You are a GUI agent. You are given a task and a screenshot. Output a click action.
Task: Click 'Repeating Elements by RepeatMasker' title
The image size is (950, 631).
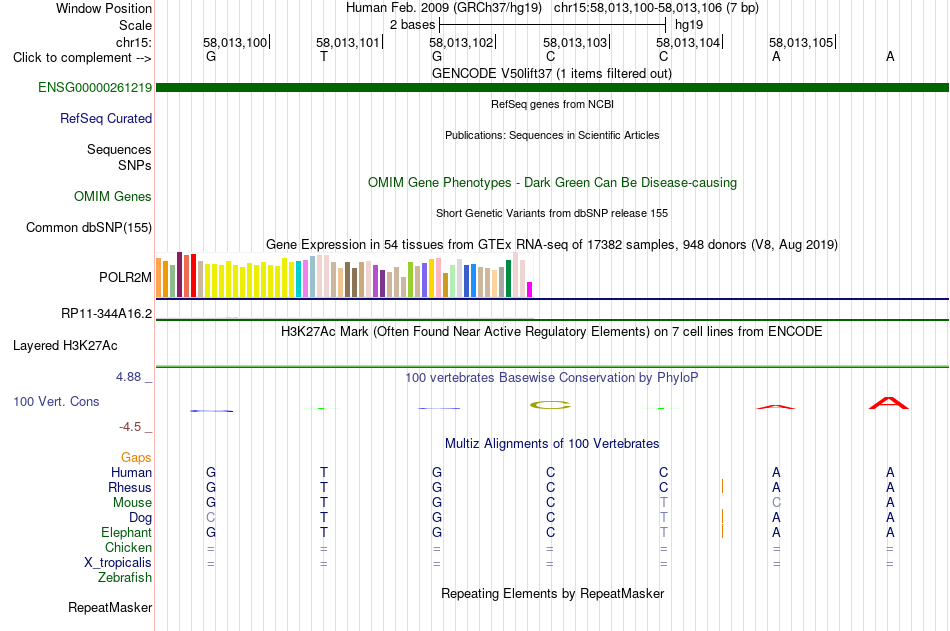click(553, 593)
